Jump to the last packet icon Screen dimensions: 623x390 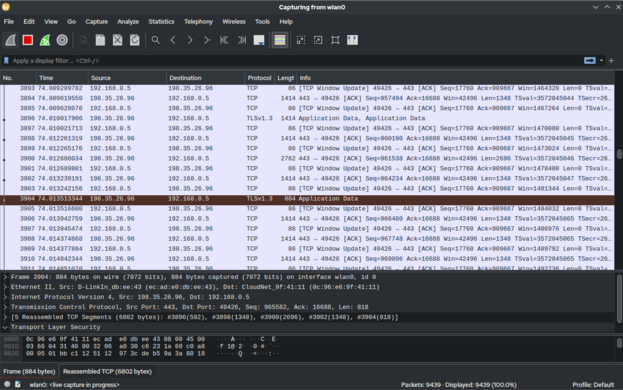pos(242,40)
